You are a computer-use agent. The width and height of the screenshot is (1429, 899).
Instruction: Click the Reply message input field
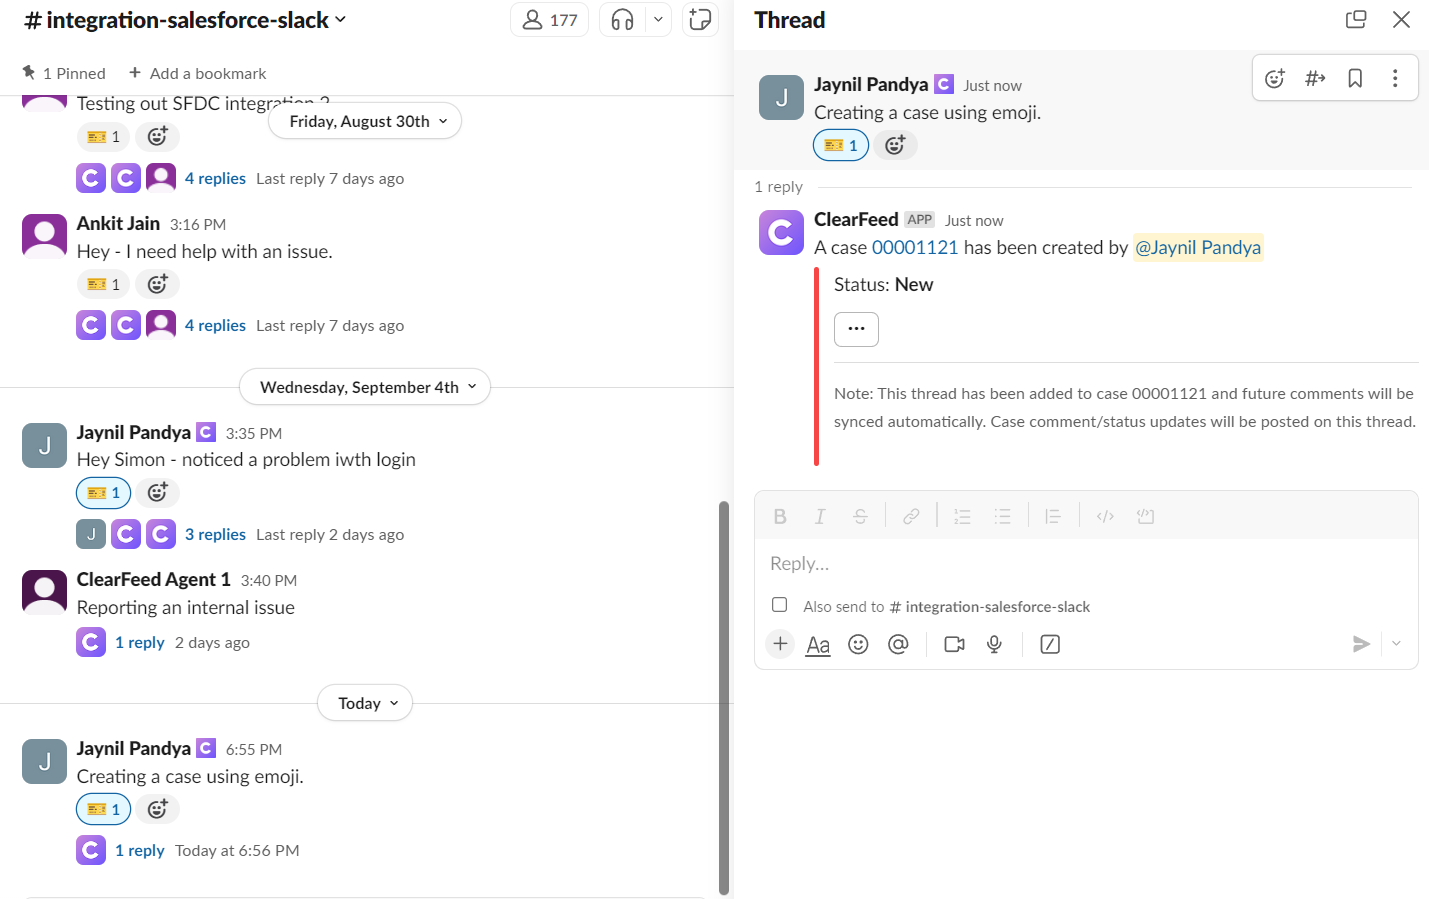click(1086, 564)
